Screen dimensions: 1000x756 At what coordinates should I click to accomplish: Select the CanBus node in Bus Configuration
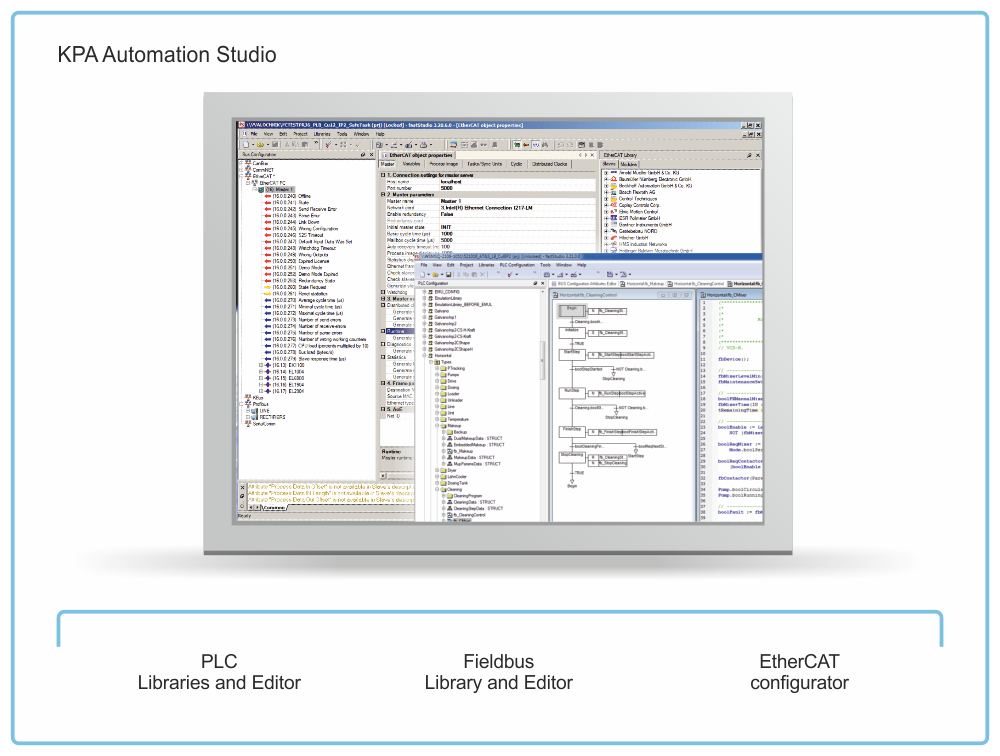click(260, 163)
